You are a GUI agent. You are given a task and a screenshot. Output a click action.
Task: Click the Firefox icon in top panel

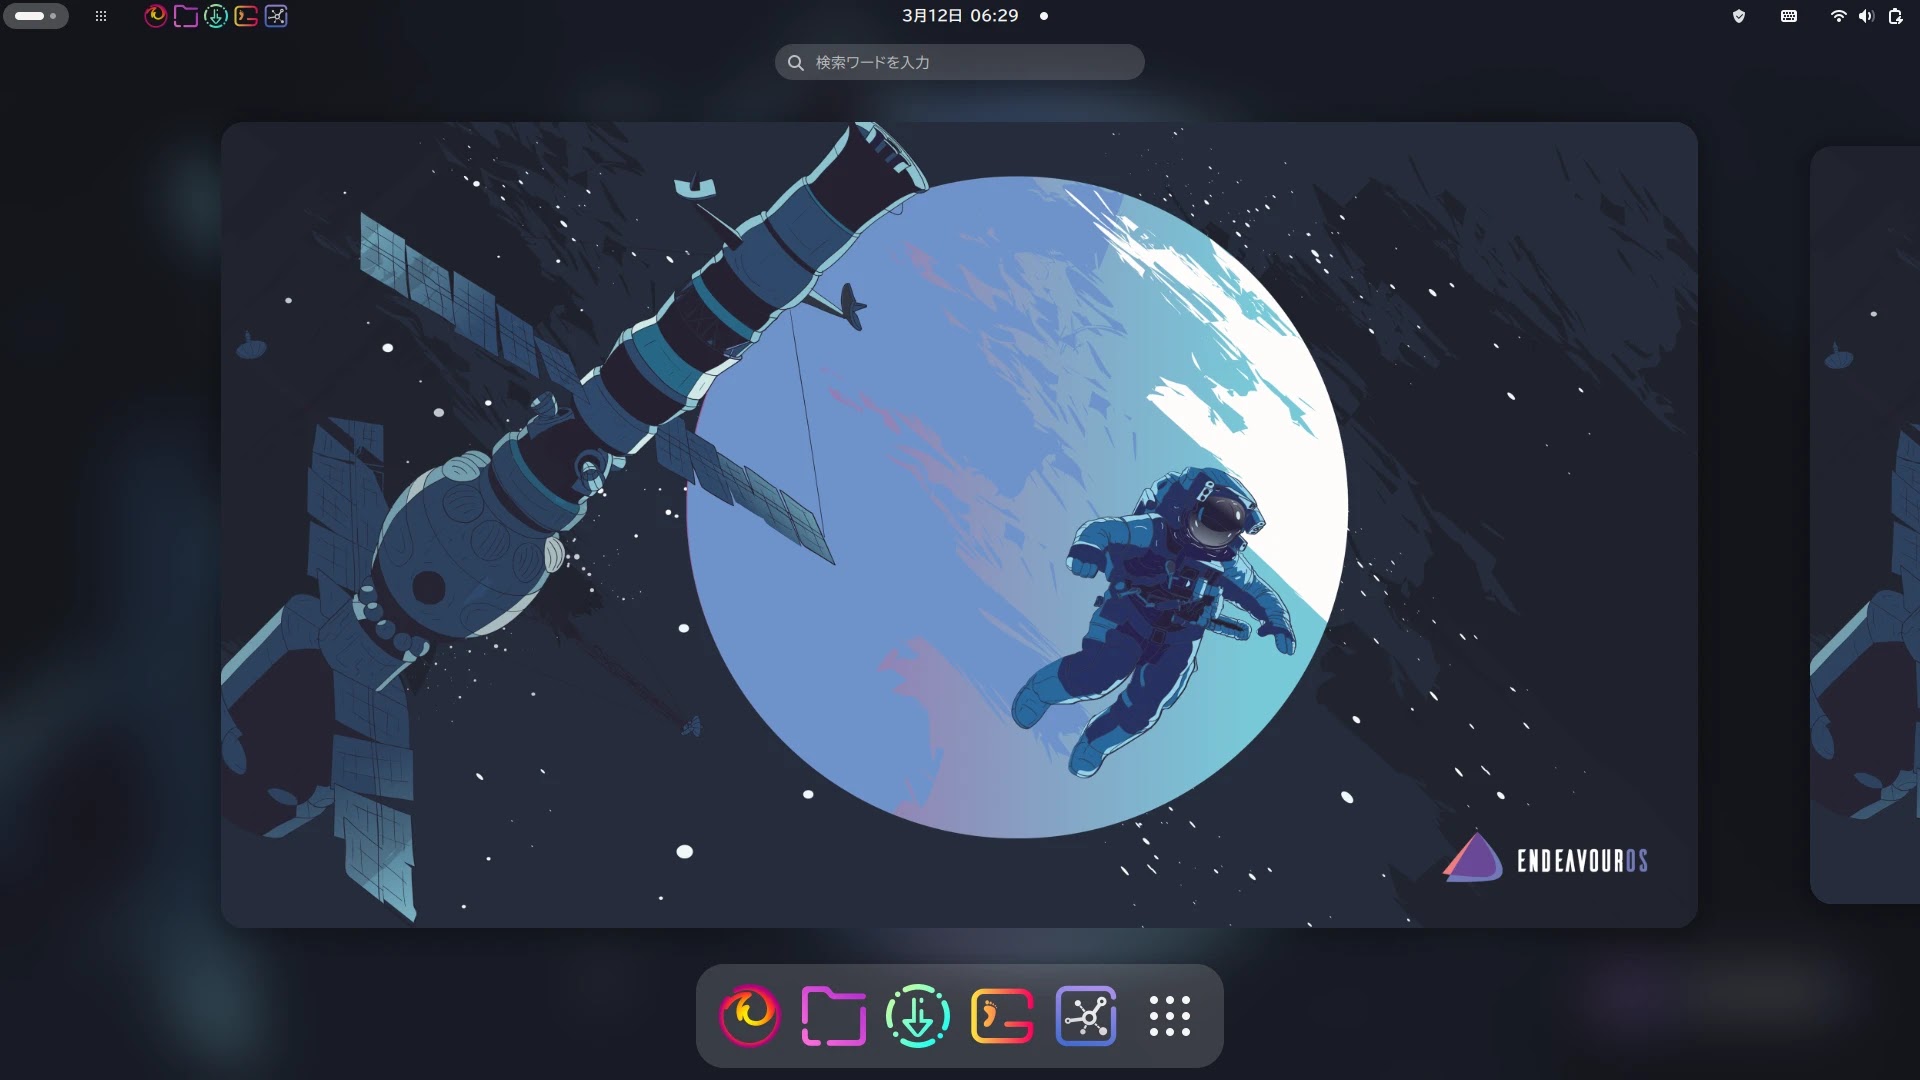tap(155, 16)
